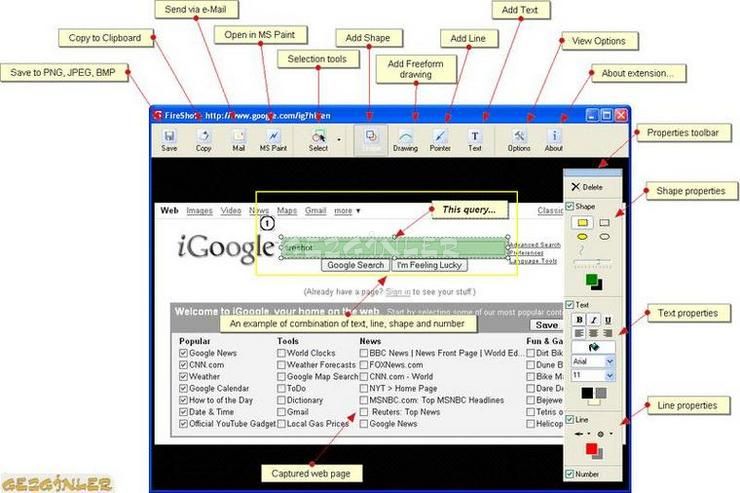The height and width of the screenshot is (493, 740).
Task: Click the Save icon in FireShot toolbar
Action: click(169, 140)
